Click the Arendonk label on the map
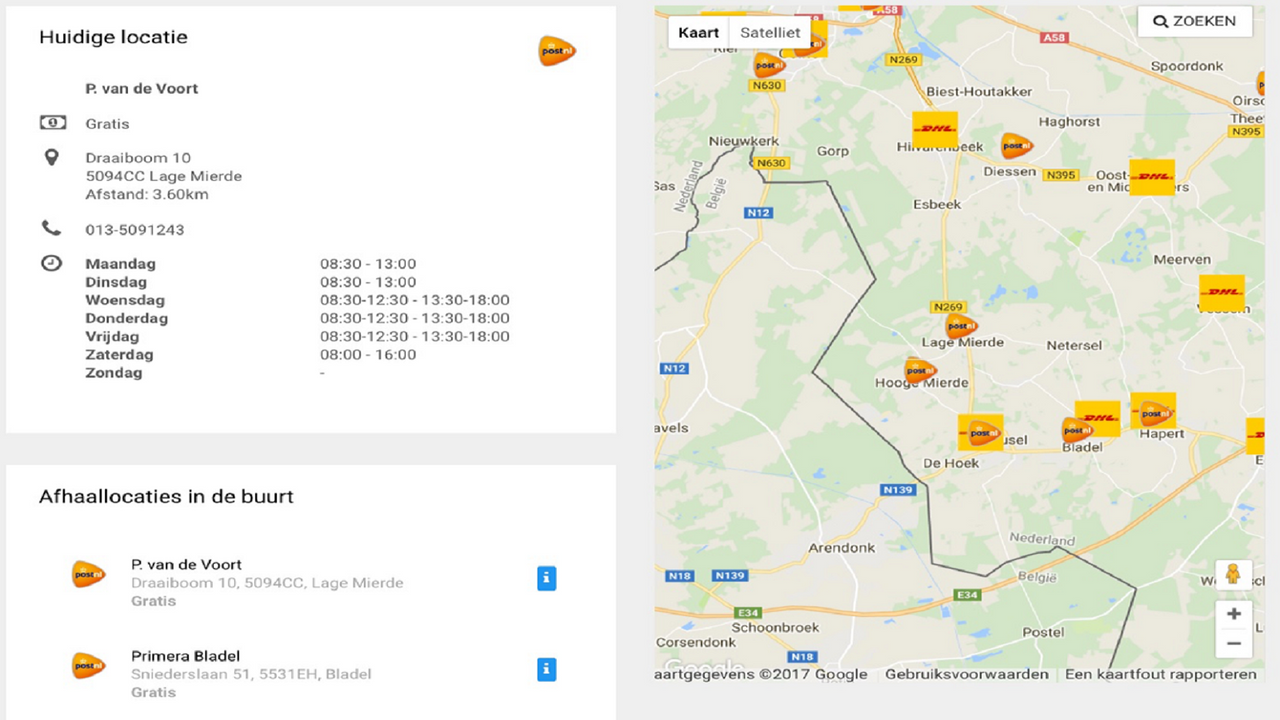This screenshot has height=720, width=1280. 842,548
